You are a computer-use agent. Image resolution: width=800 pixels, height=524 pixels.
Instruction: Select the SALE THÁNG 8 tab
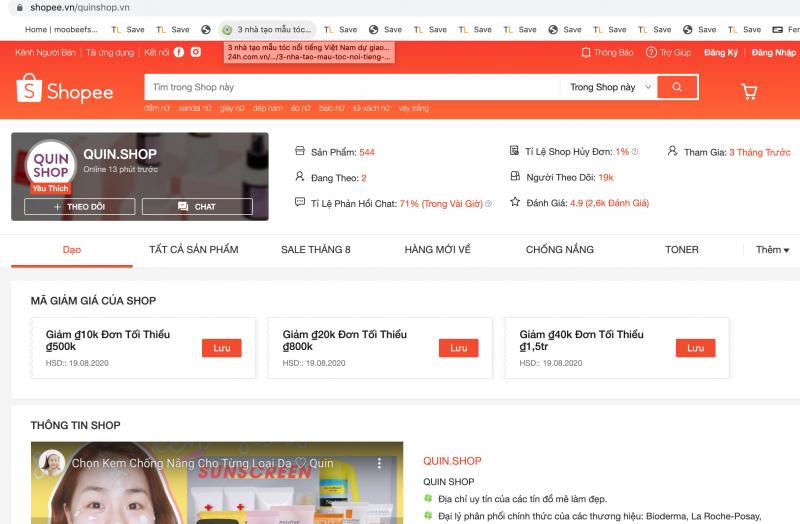pyautogui.click(x=315, y=250)
